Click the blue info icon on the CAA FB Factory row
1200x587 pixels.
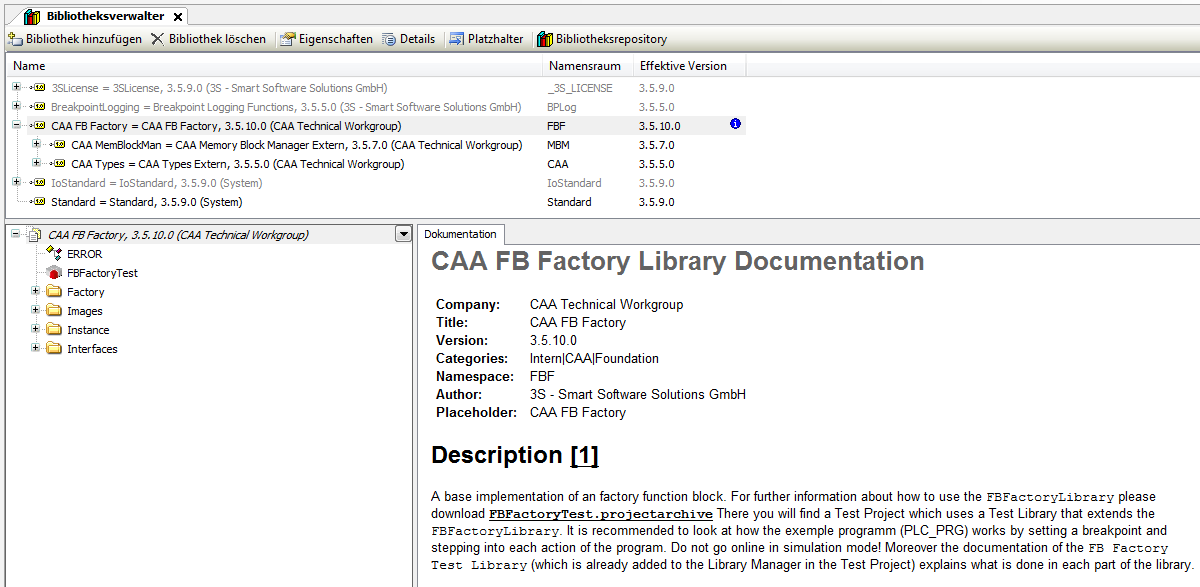pyautogui.click(x=735, y=124)
